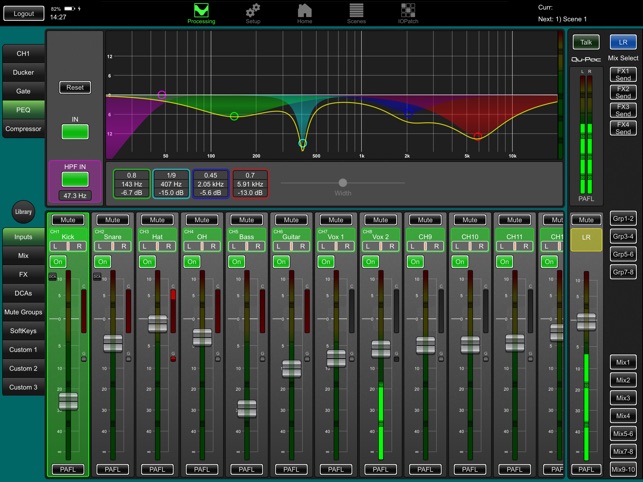
Task: Switch to the Compressor processing tab
Action: (23, 129)
